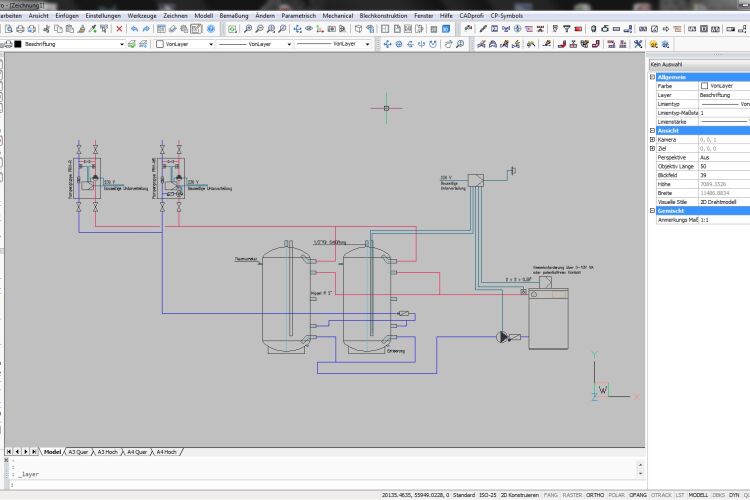This screenshot has width=750, height=500.
Task: Enable RASTER grid in status bar
Action: pos(572,494)
